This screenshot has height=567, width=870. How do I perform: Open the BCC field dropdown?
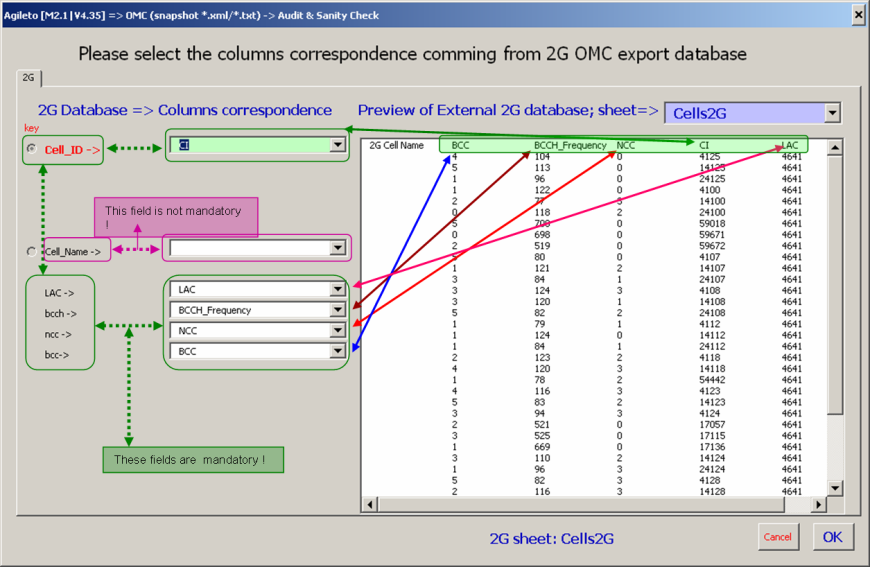[x=337, y=351]
